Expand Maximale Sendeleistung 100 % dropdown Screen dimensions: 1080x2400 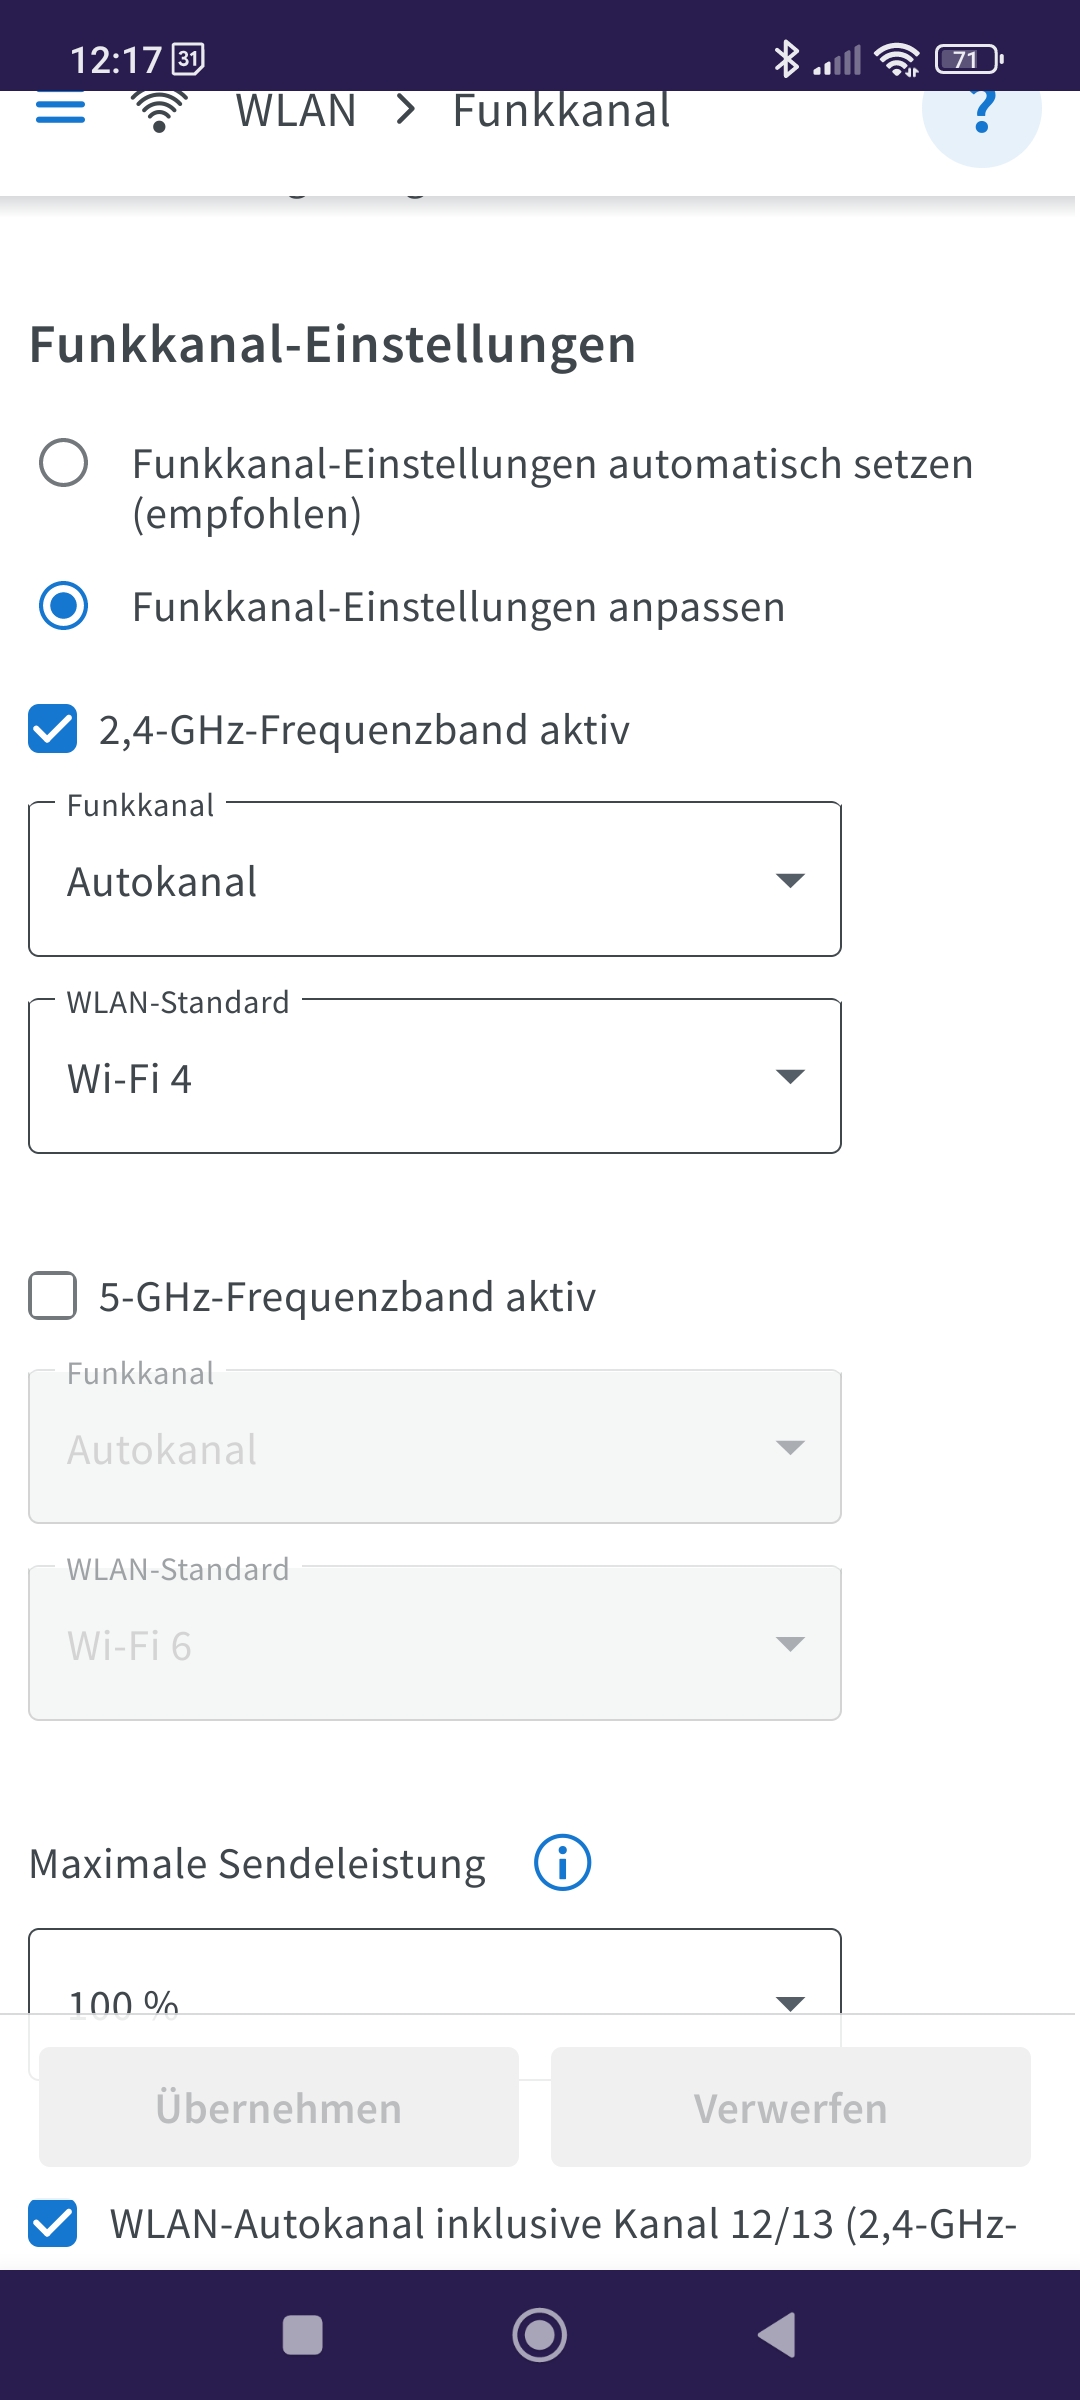click(x=435, y=1972)
